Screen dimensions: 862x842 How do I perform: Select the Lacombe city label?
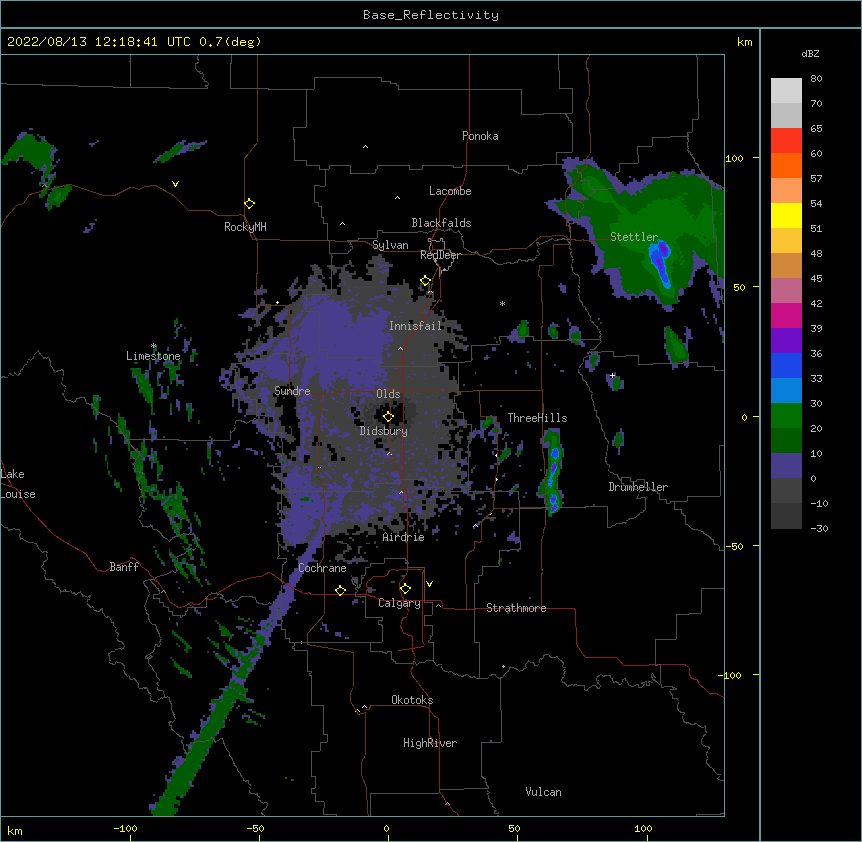(450, 191)
